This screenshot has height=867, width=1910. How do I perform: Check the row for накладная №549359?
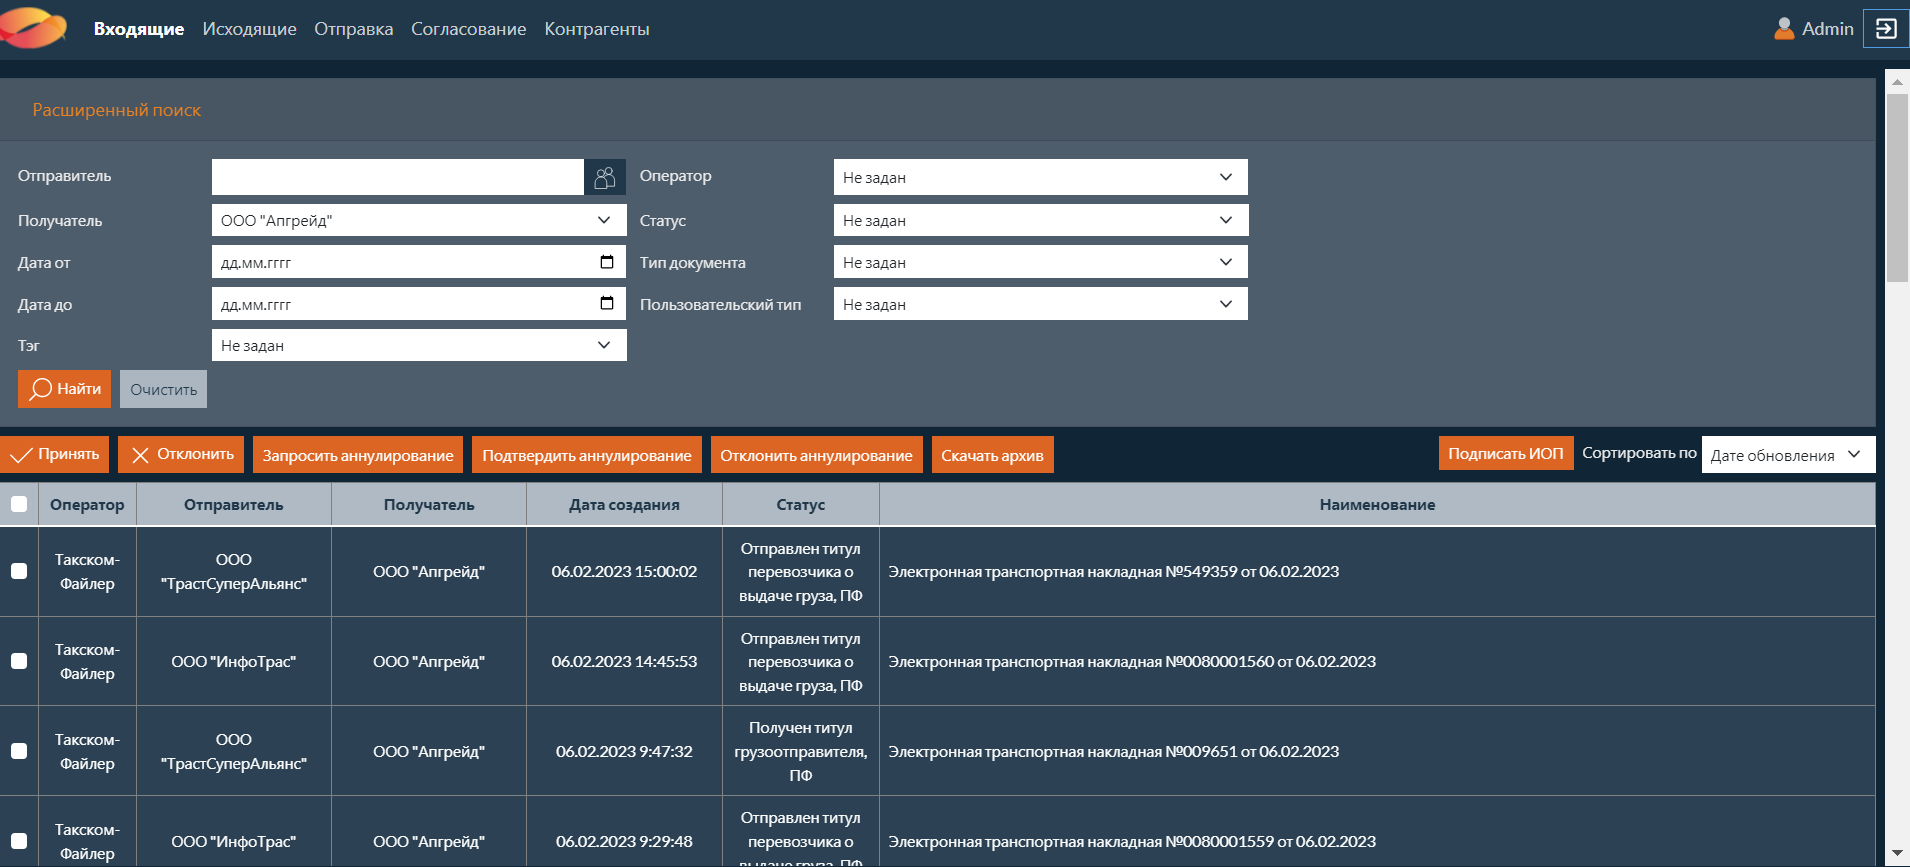(x=19, y=571)
